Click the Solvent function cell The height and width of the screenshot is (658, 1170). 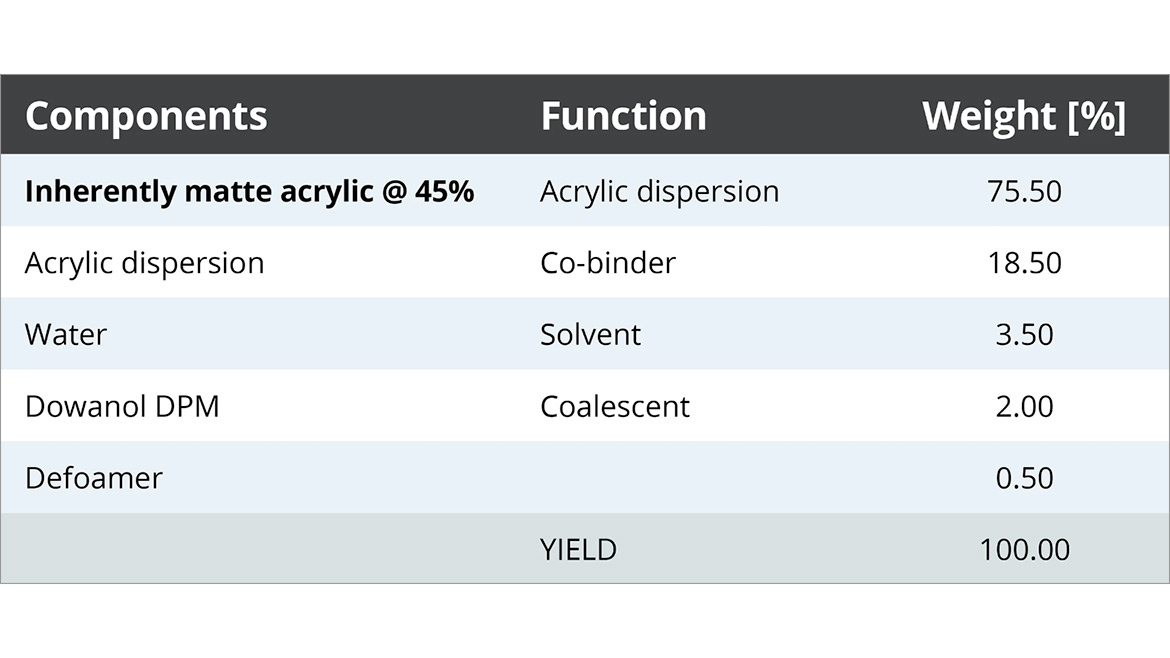click(x=590, y=334)
